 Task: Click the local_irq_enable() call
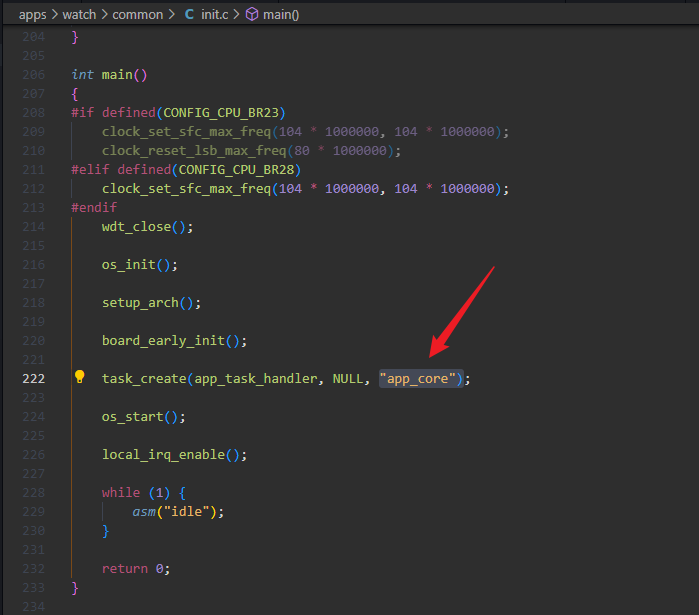[x=174, y=455]
